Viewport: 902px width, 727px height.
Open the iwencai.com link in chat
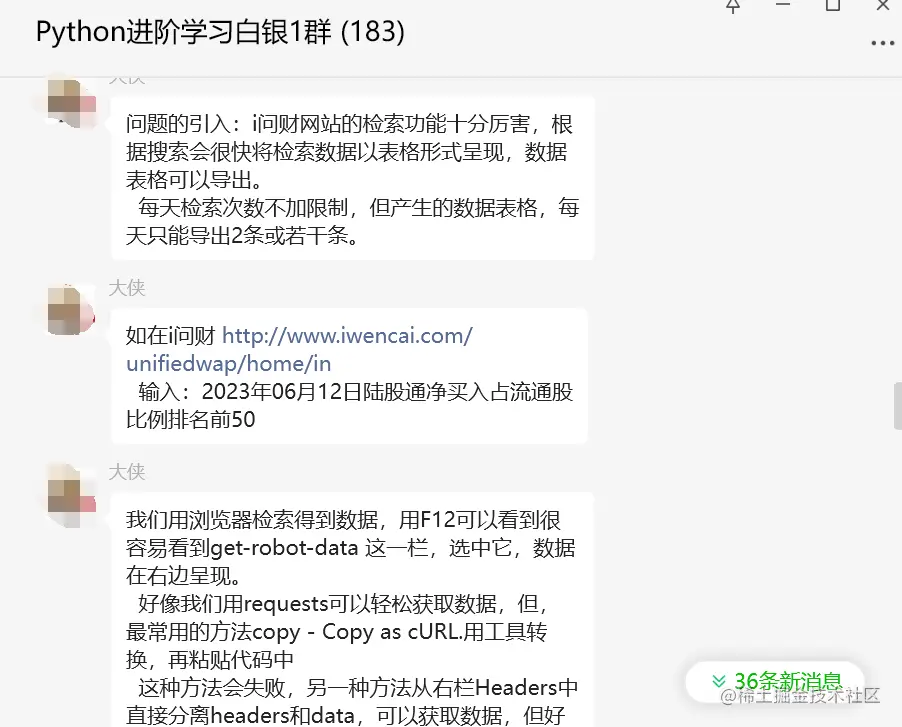pos(299,349)
